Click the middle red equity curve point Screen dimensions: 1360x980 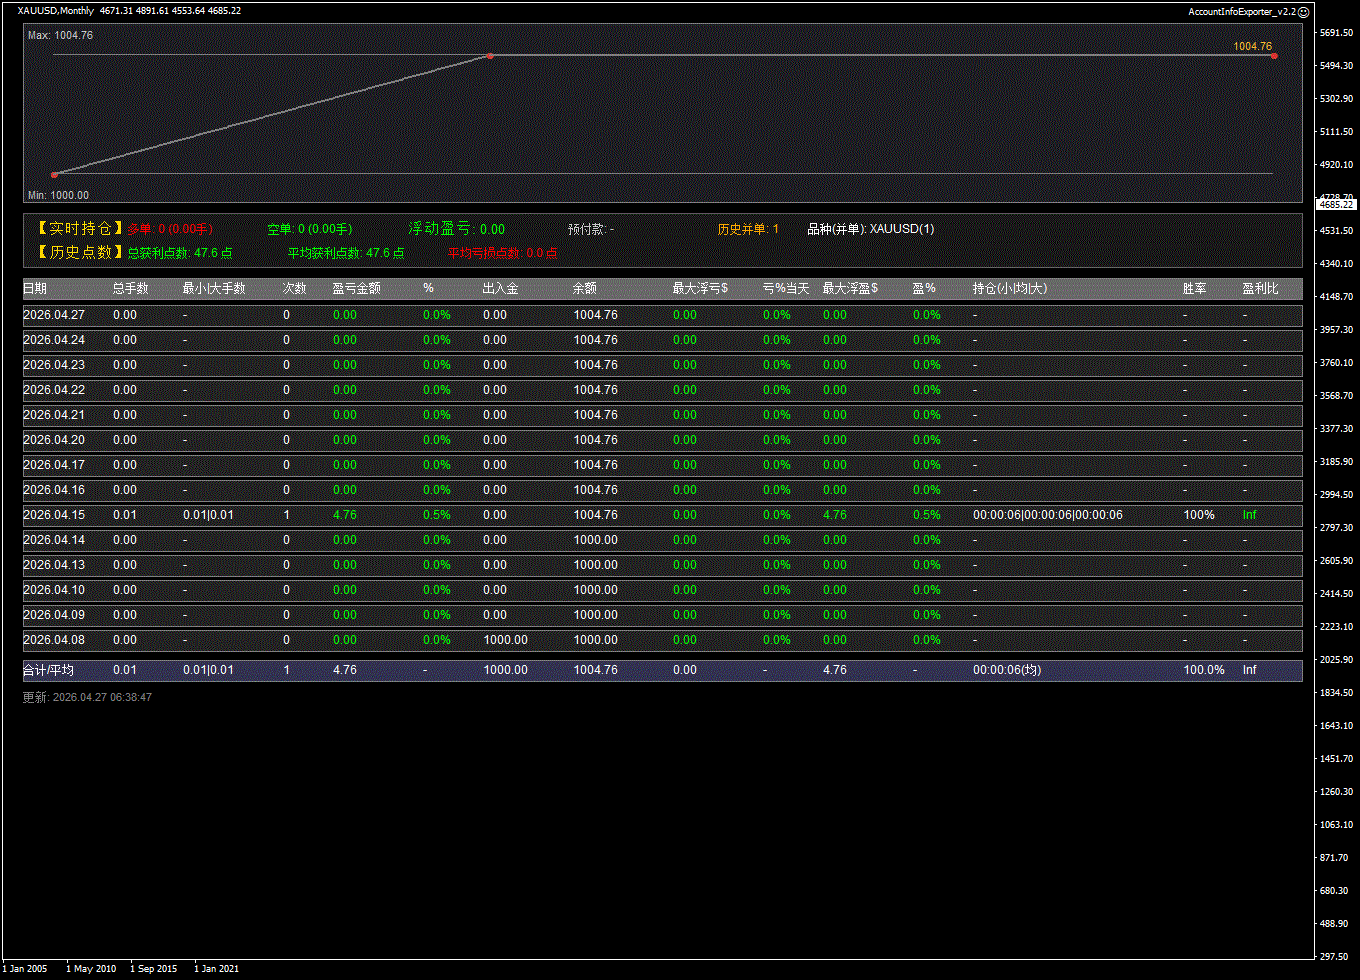click(x=490, y=56)
